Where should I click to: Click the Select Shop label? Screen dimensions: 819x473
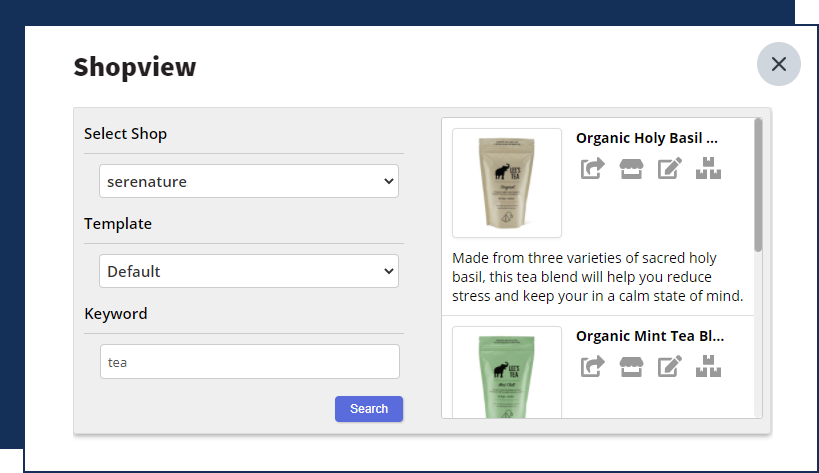pyautogui.click(x=125, y=134)
